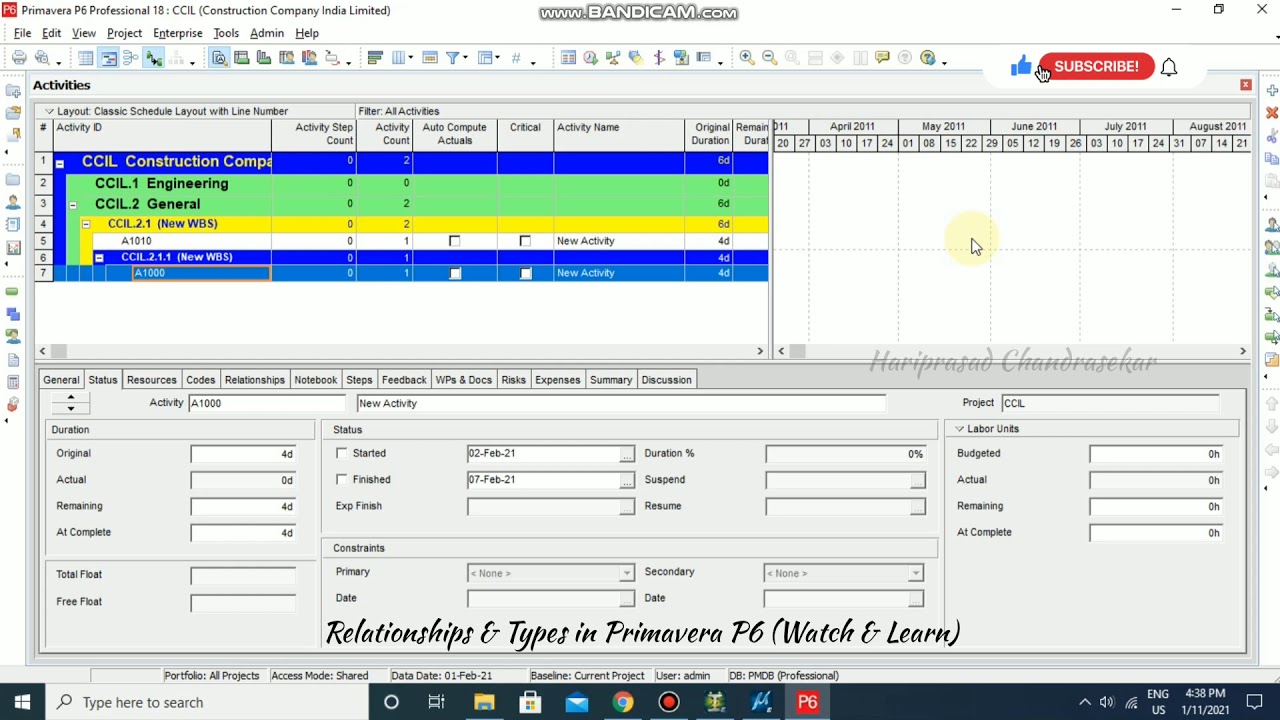Click the Timescale toolbar icon

click(x=430, y=58)
